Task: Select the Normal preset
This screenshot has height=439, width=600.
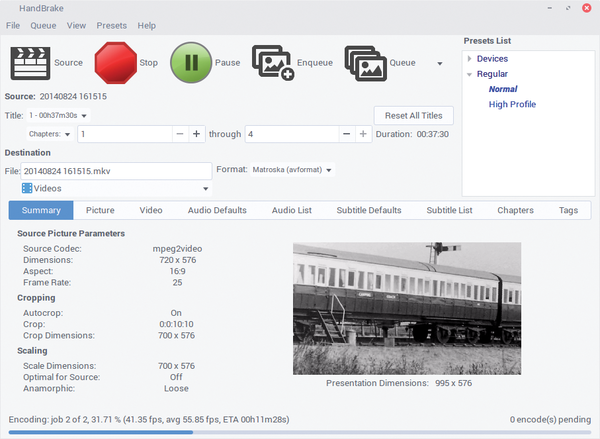Action: [x=503, y=89]
